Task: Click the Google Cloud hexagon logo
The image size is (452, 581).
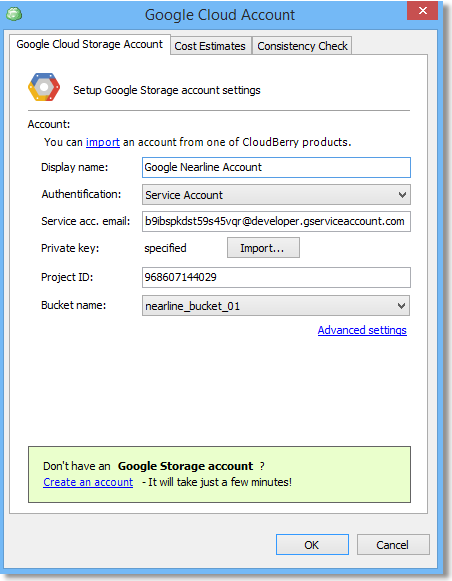Action: (44, 87)
